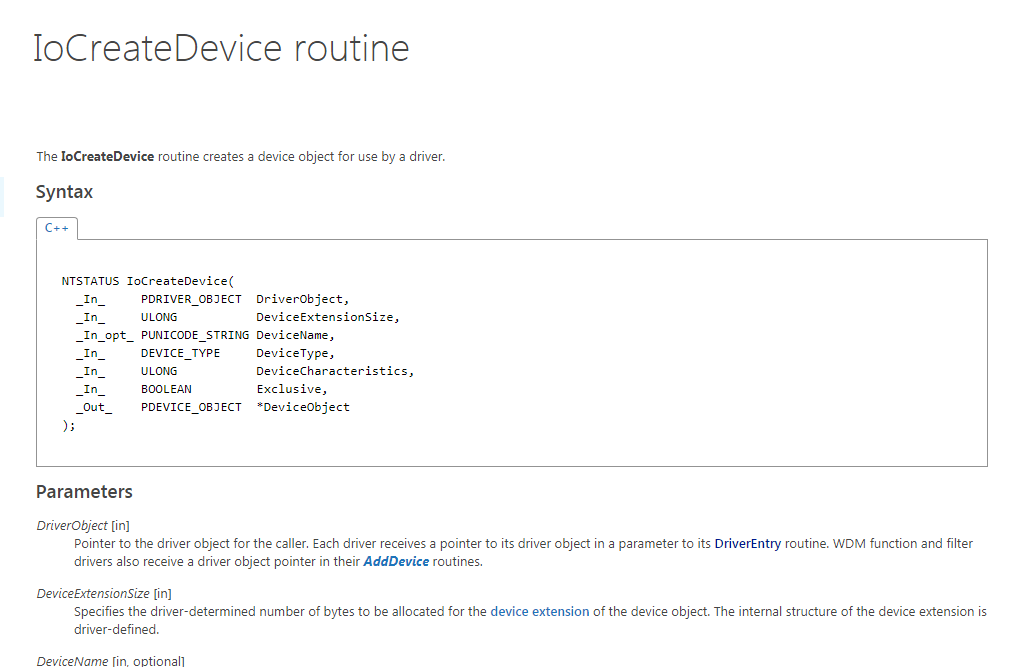Open the device extension link
The height and width of the screenshot is (667, 1015).
point(539,611)
